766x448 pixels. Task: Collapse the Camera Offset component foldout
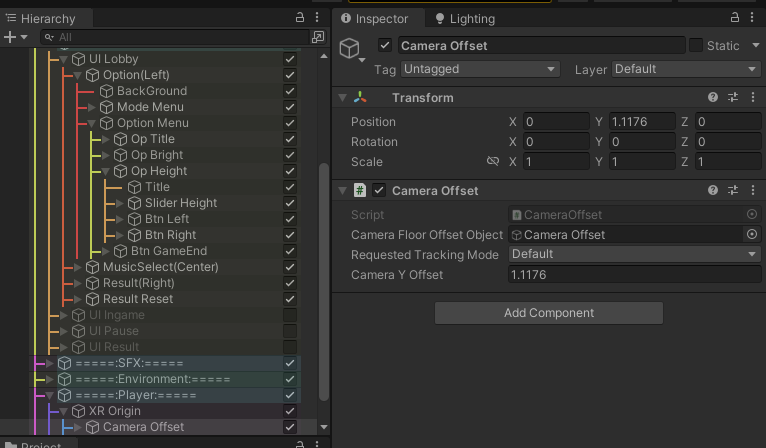point(342,191)
